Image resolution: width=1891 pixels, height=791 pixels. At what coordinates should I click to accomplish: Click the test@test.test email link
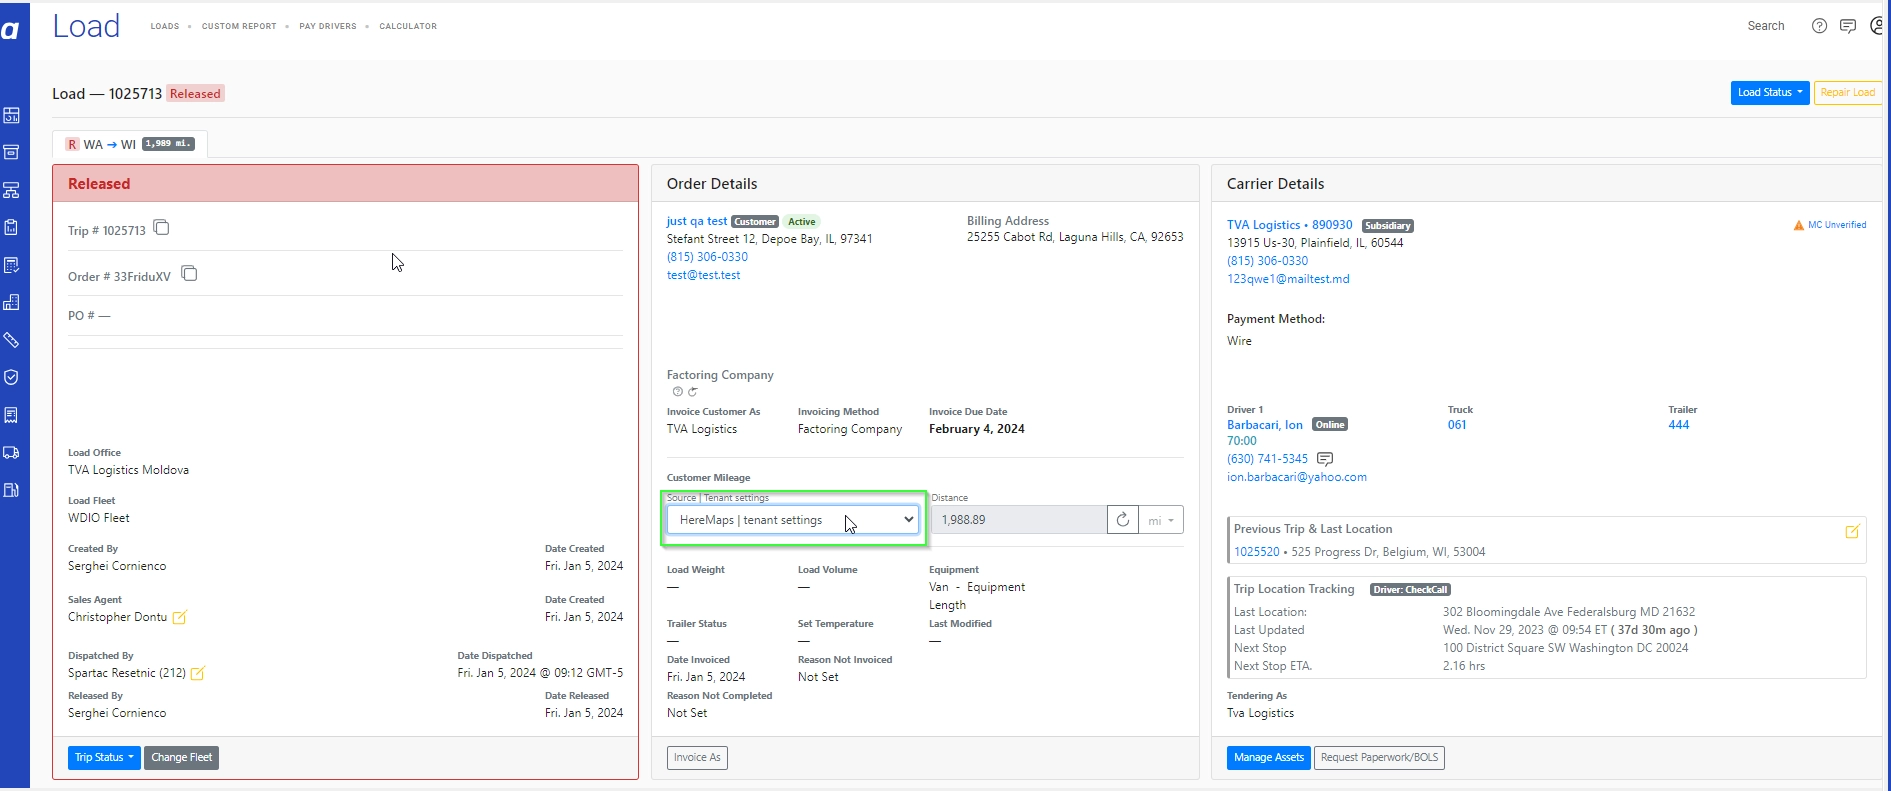(704, 275)
